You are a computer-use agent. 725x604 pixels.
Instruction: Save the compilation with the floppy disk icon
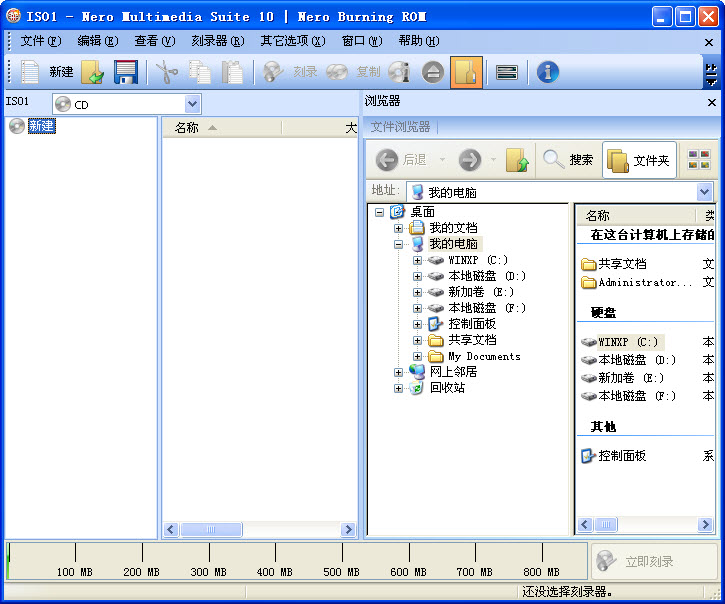(x=125, y=72)
